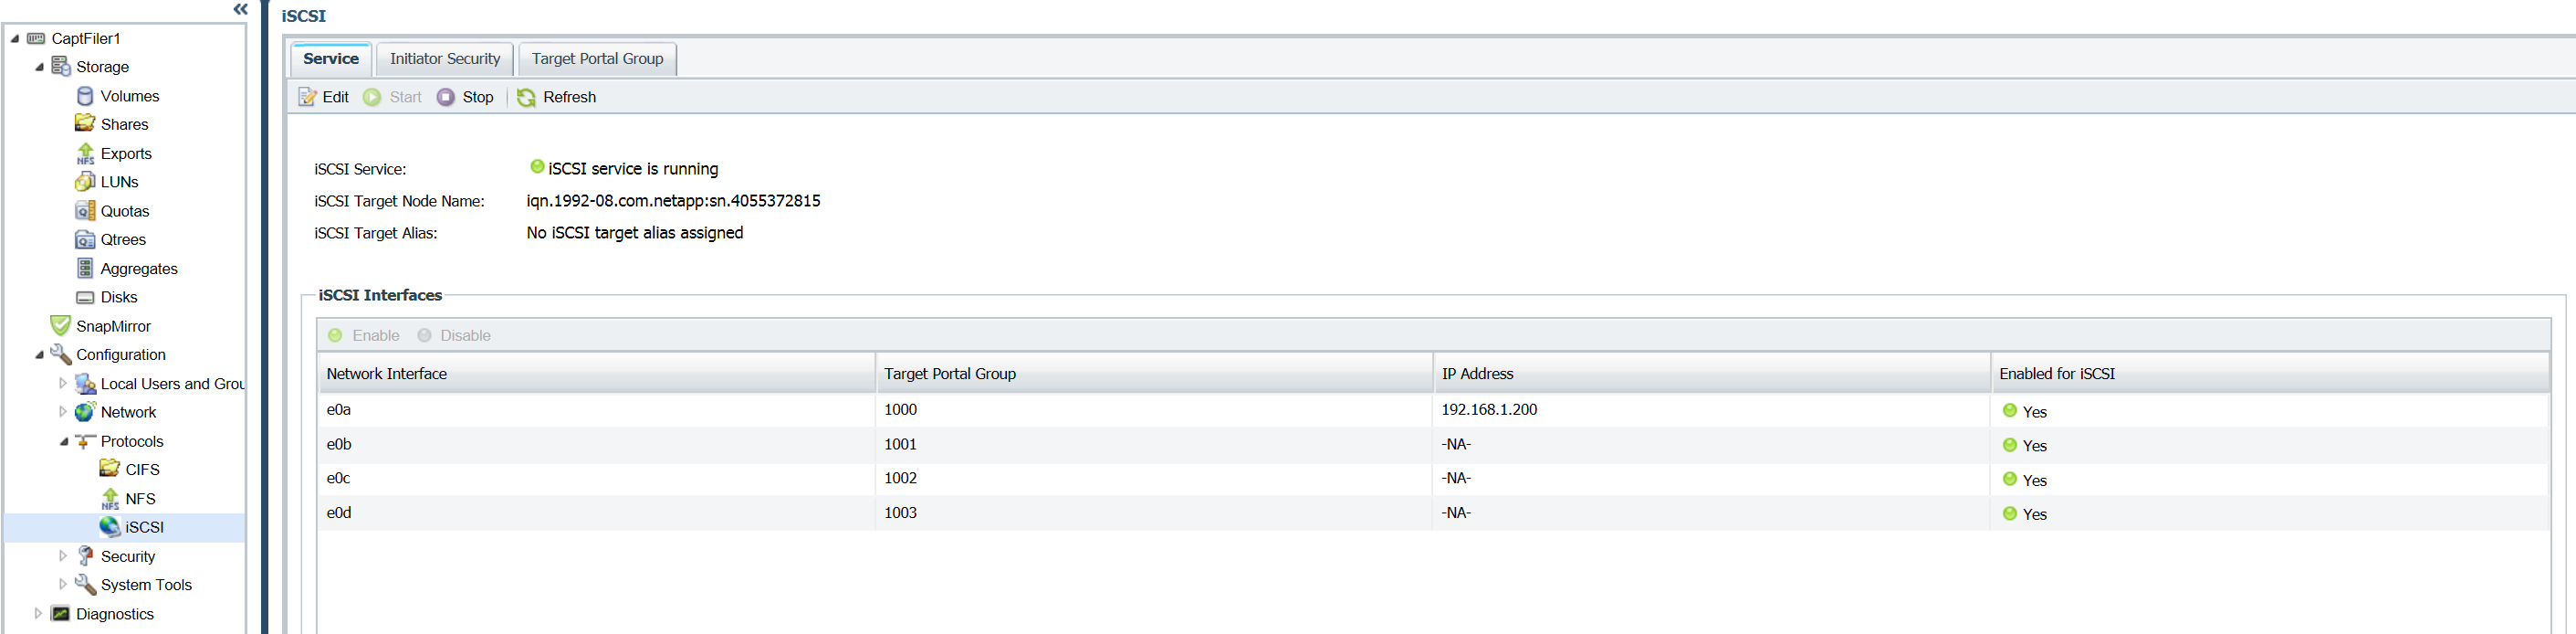Click 'iSCSI service is running' status text
The height and width of the screenshot is (634, 2576).
[x=633, y=169]
